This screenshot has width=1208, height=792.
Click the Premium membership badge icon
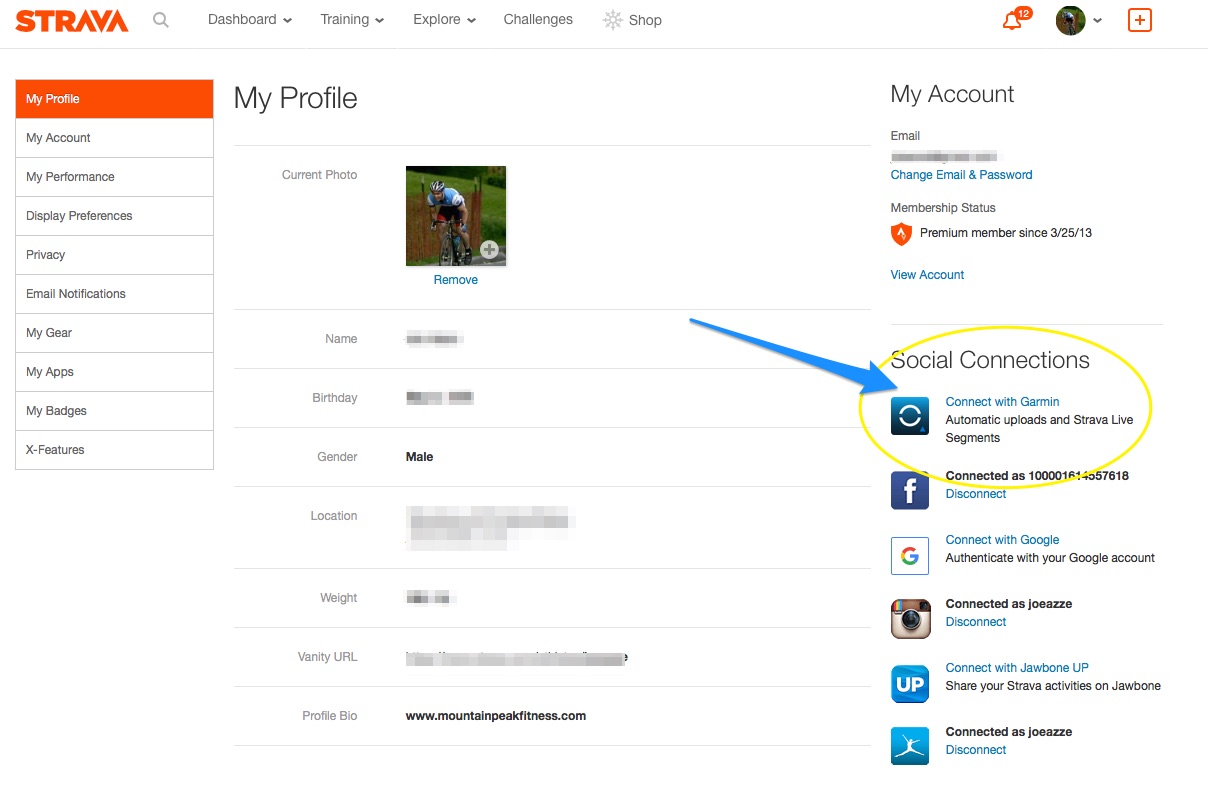coord(901,234)
